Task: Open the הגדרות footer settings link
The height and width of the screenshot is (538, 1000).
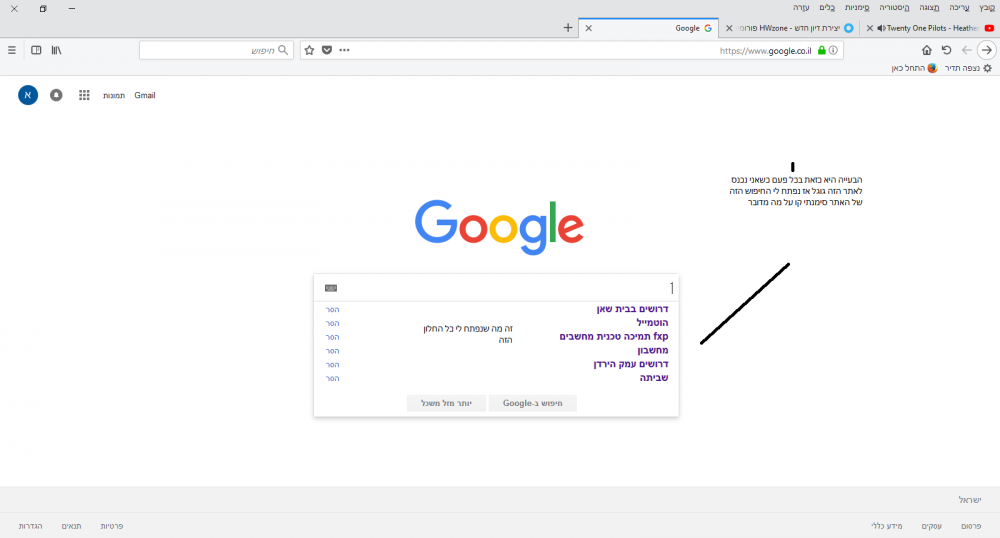Action: click(31, 526)
